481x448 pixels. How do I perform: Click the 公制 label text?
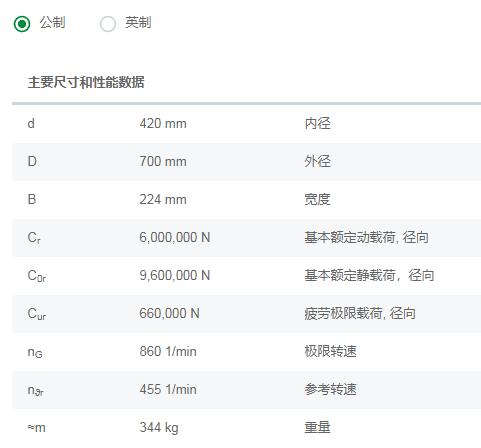tap(52, 23)
